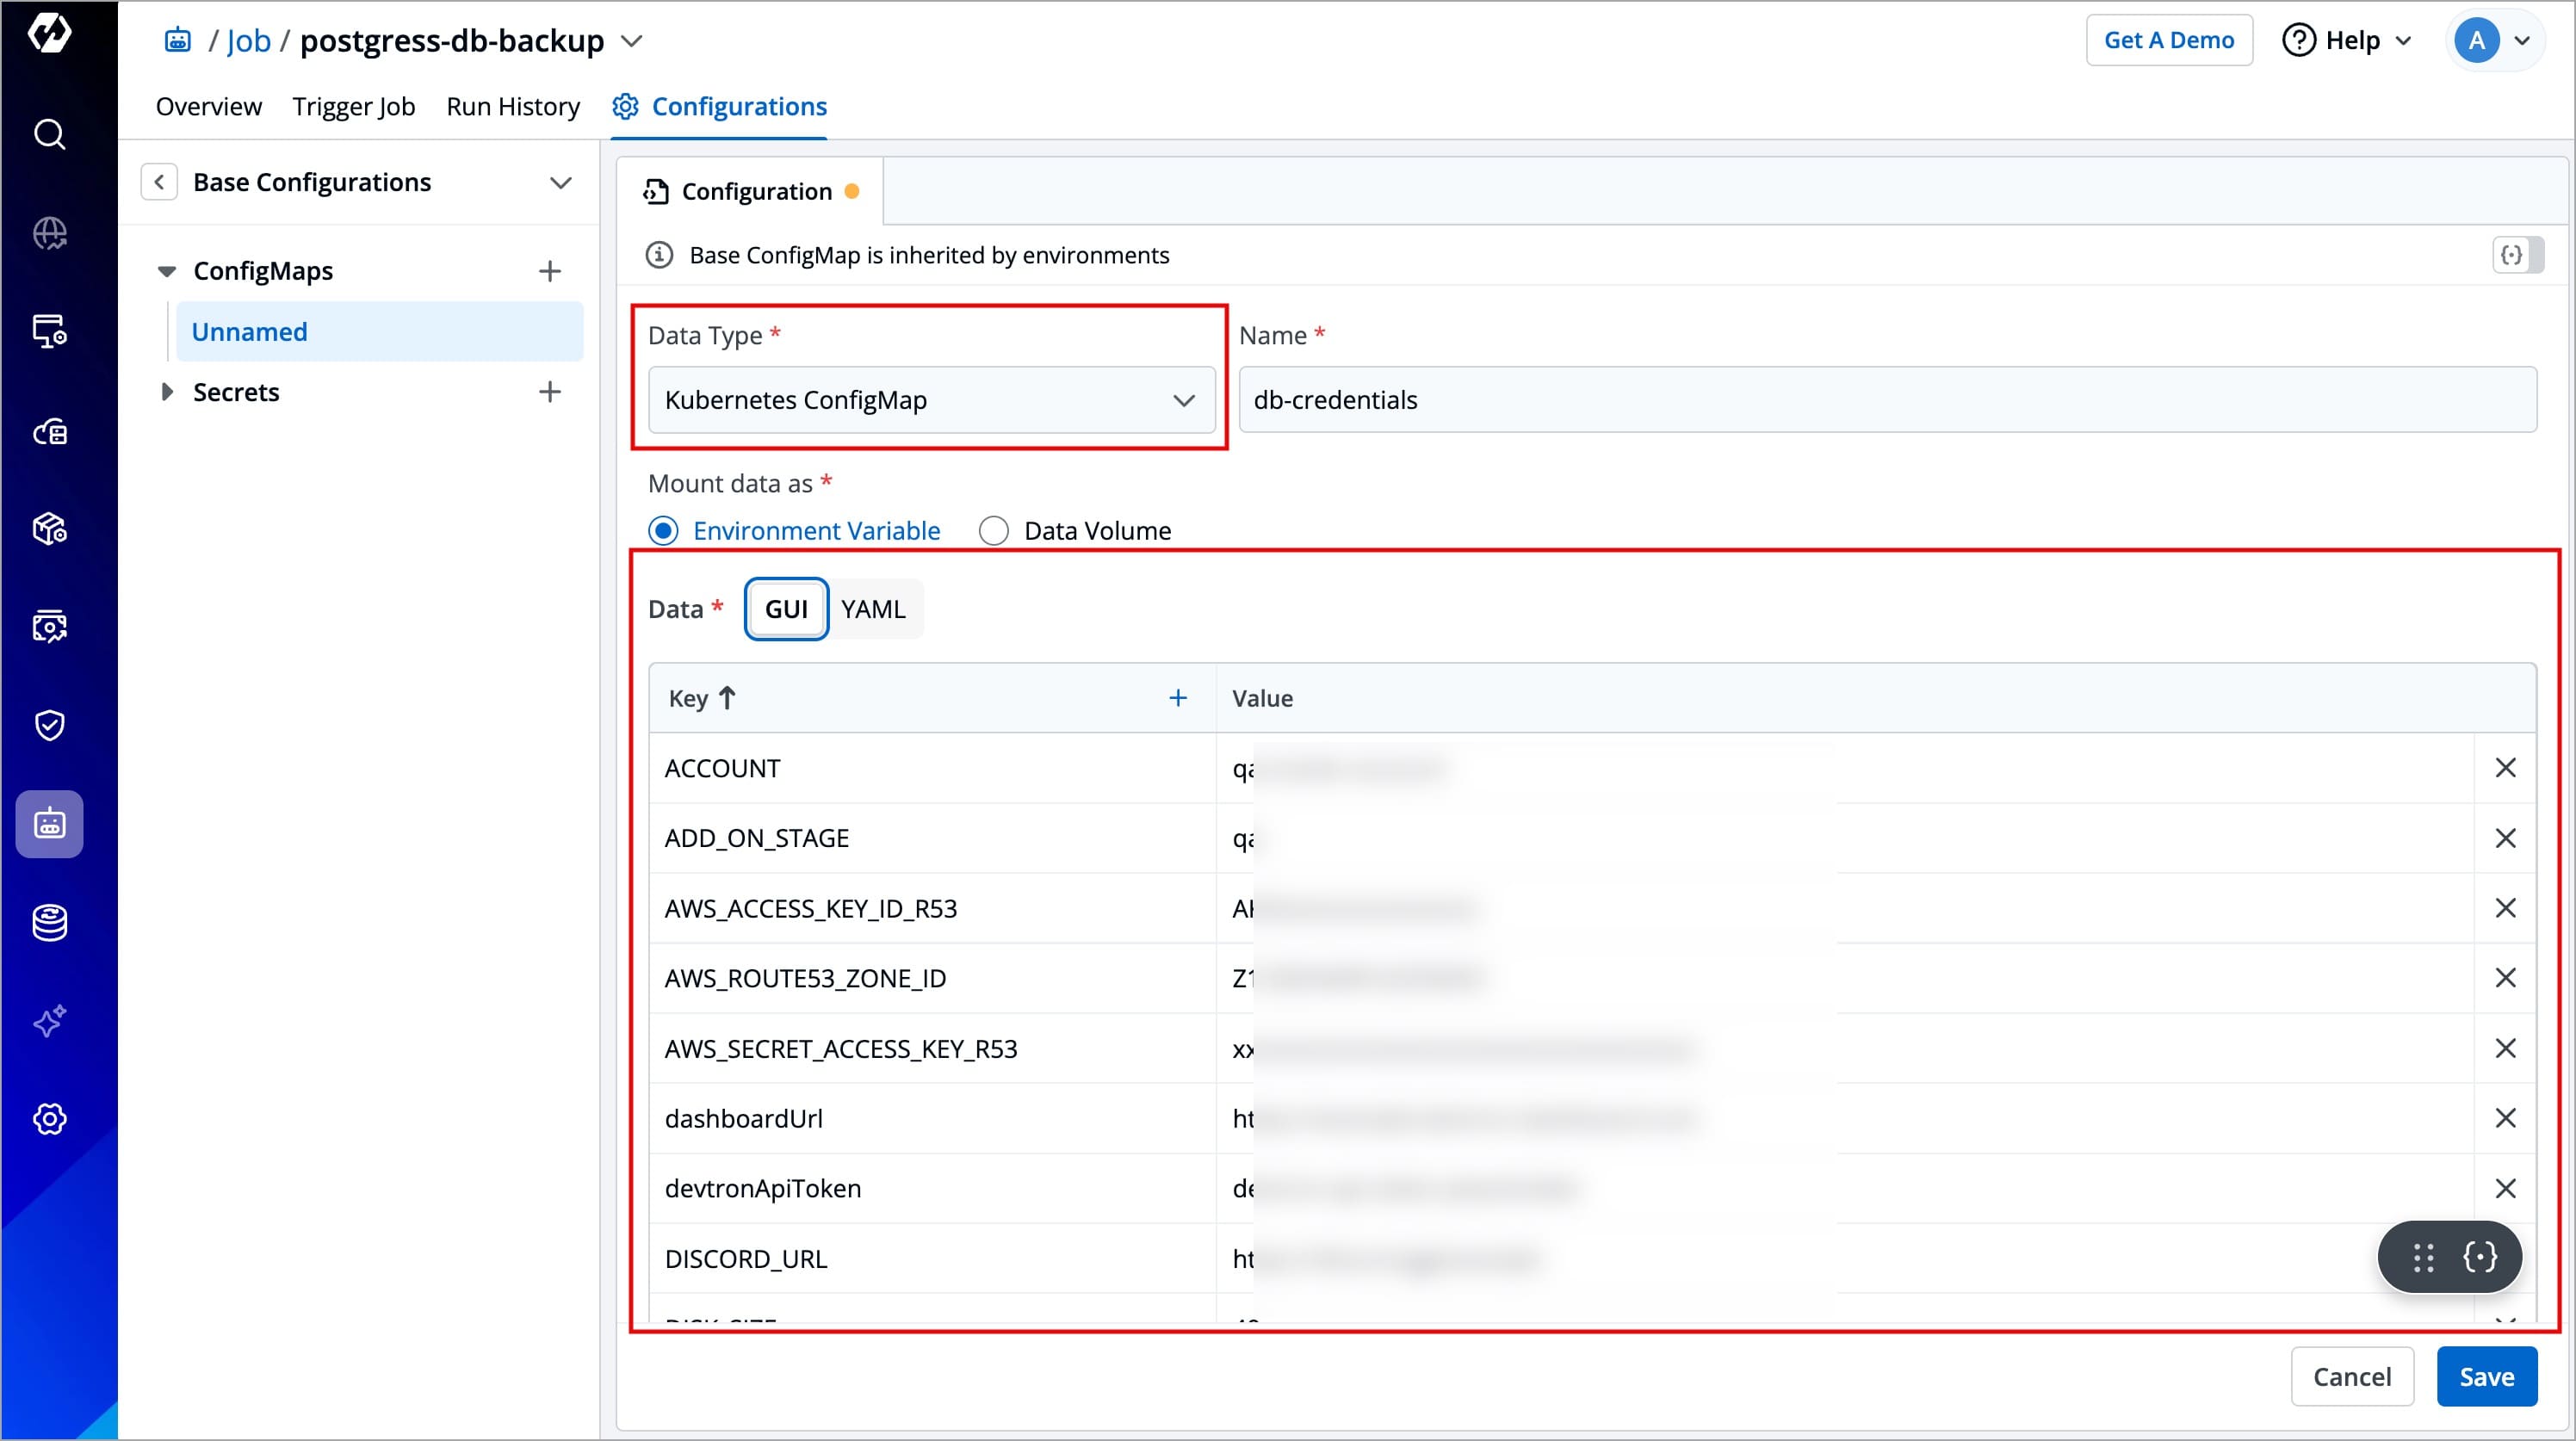Viewport: 2576px width, 1441px height.
Task: Open the global settings gear icon
Action: [49, 1118]
